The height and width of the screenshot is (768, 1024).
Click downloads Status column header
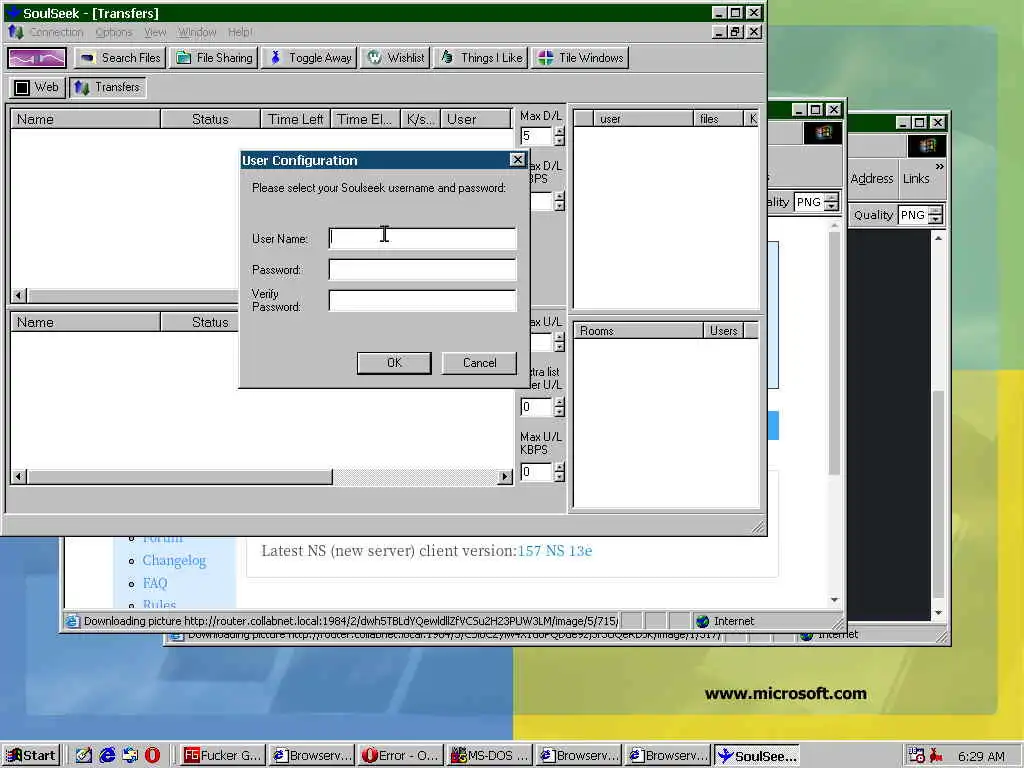pos(210,119)
